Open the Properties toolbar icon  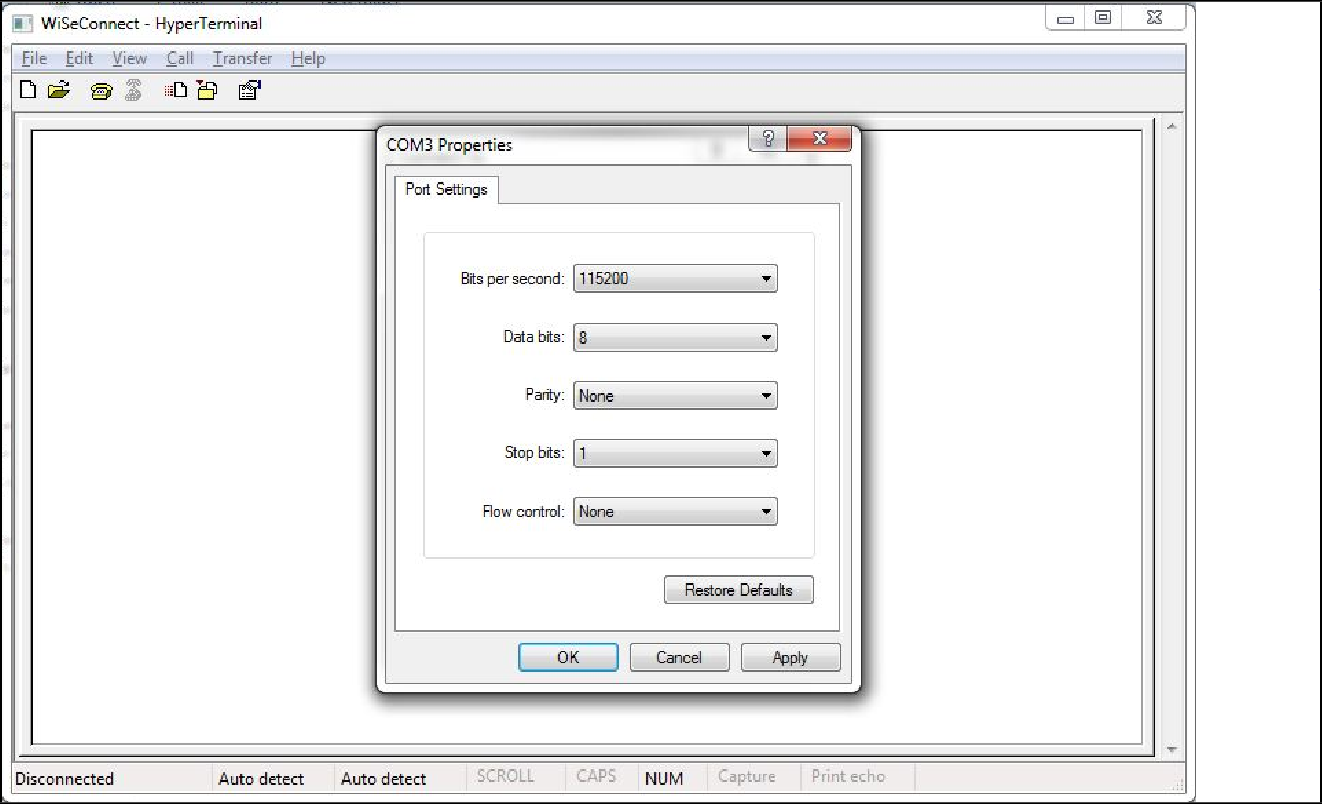click(x=249, y=91)
